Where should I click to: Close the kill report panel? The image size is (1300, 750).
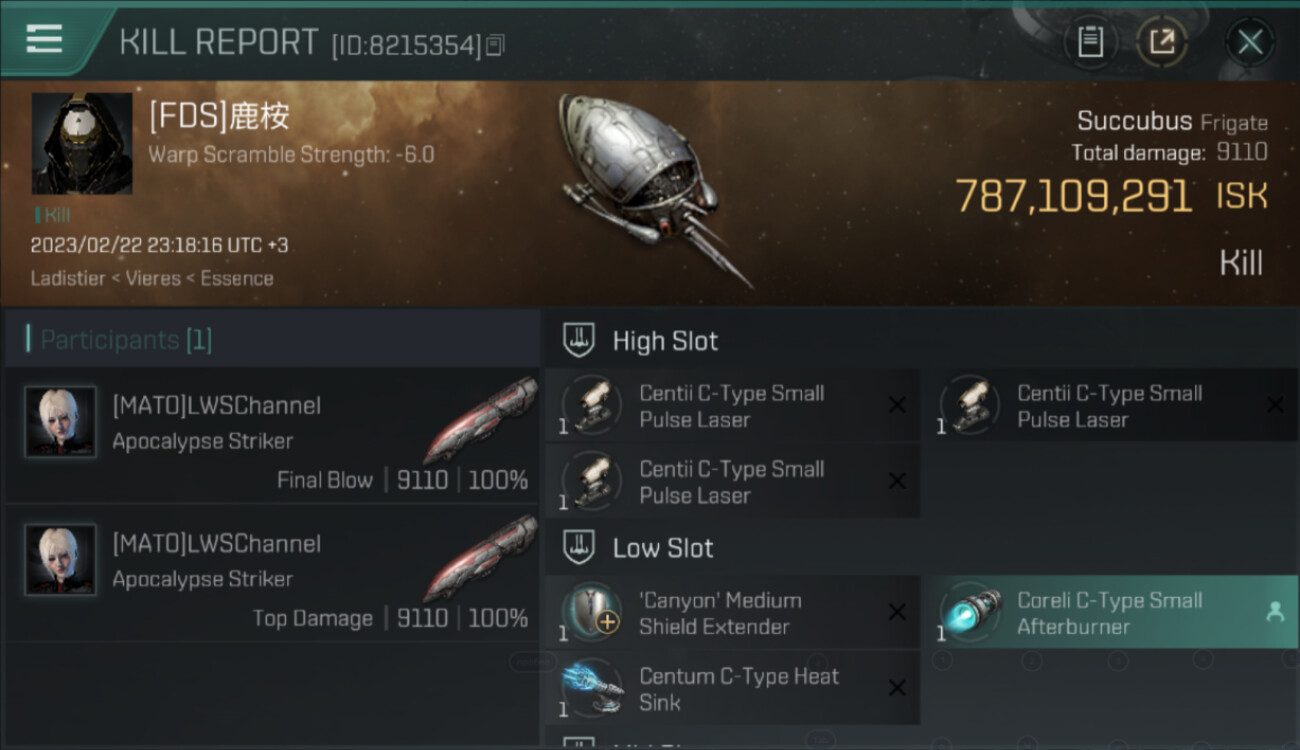(1249, 42)
